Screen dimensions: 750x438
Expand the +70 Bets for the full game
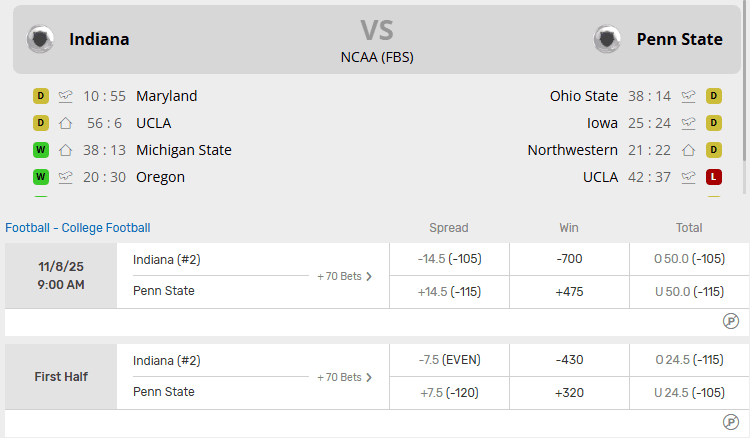pos(344,276)
